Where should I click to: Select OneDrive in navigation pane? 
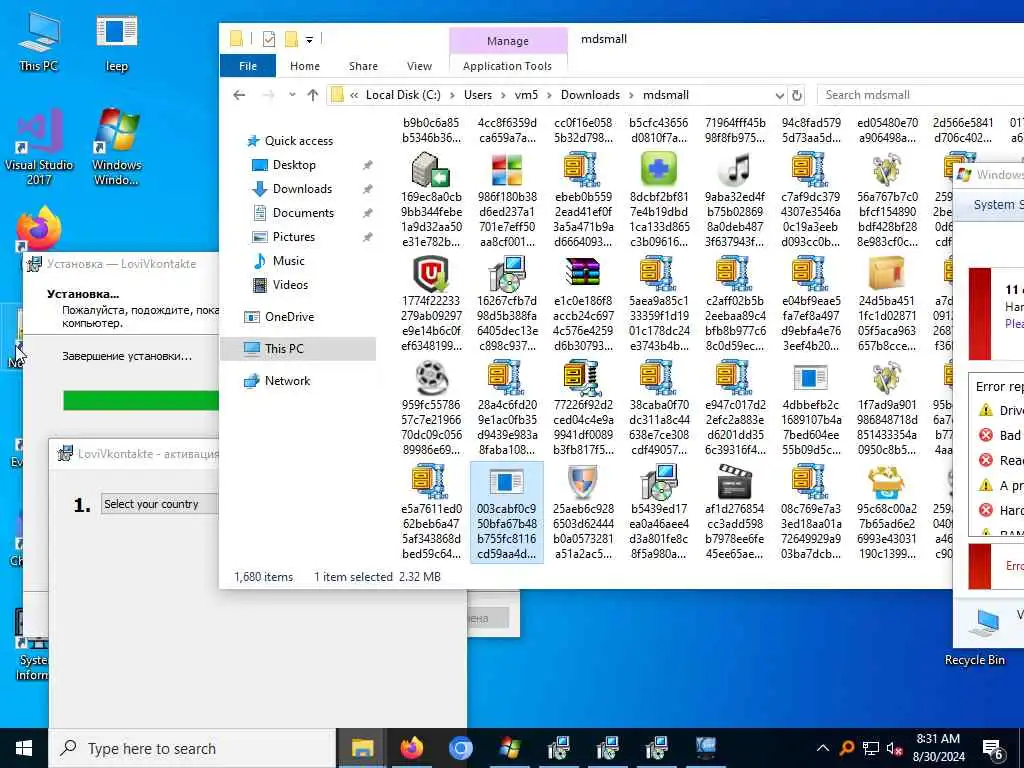click(x=289, y=317)
